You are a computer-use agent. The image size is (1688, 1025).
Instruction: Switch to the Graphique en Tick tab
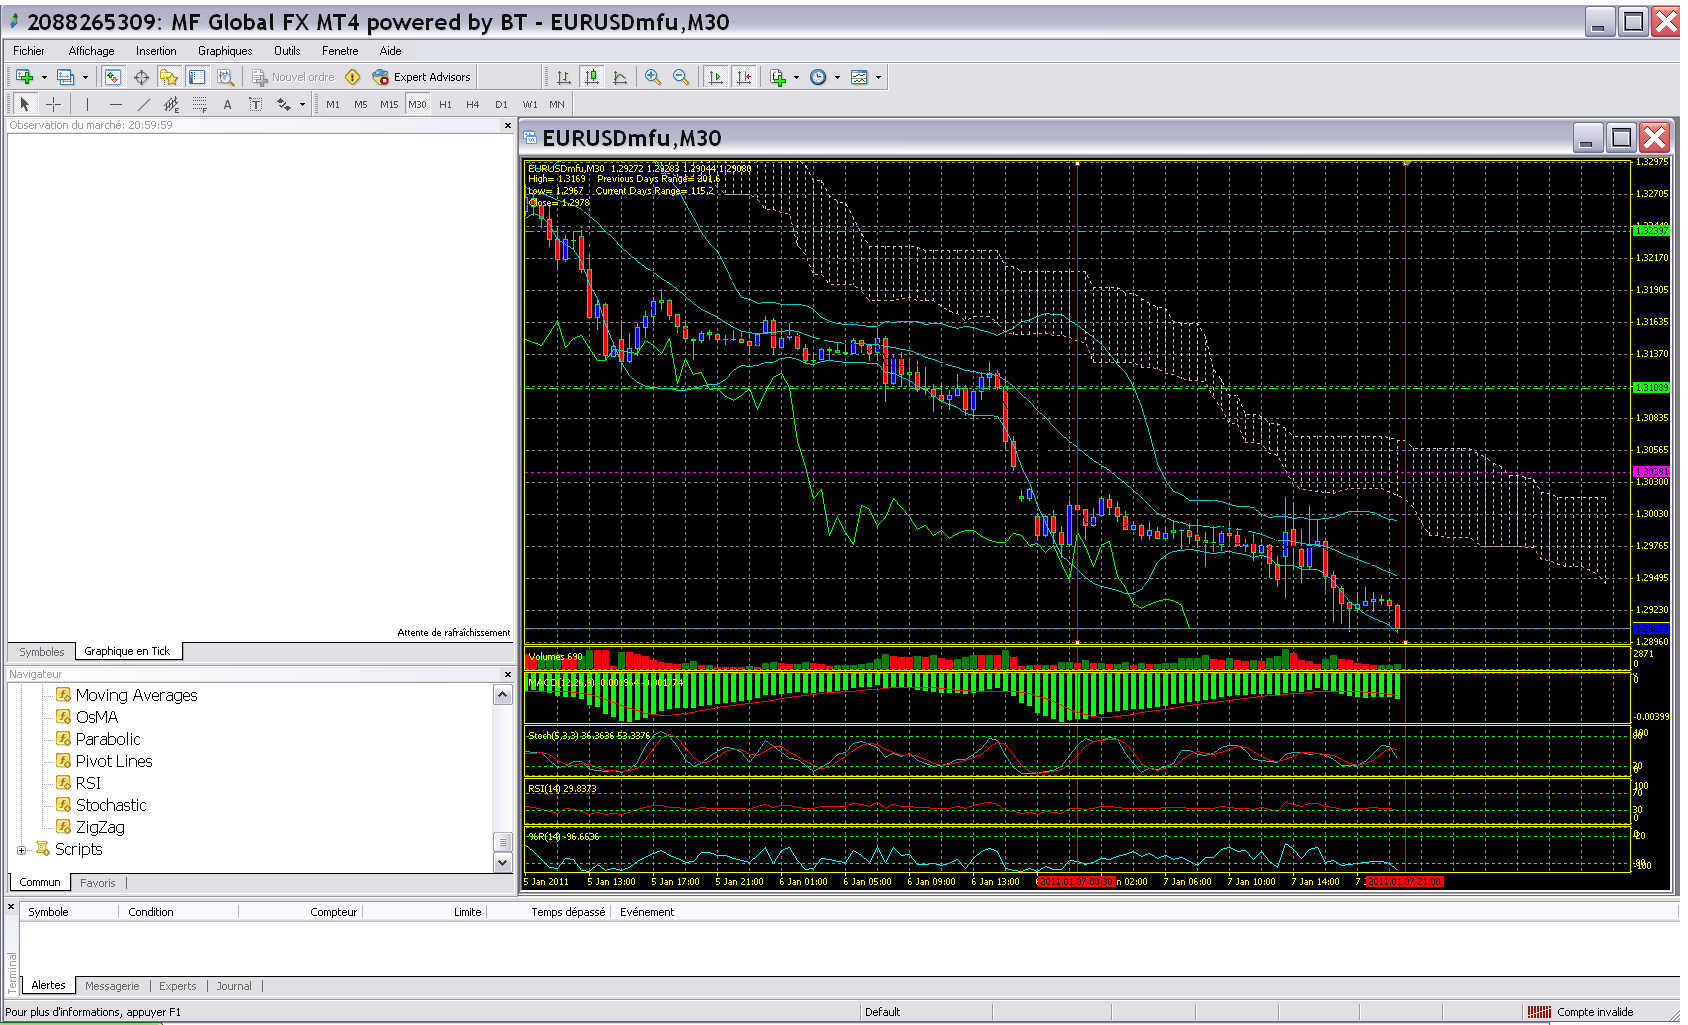(x=127, y=651)
